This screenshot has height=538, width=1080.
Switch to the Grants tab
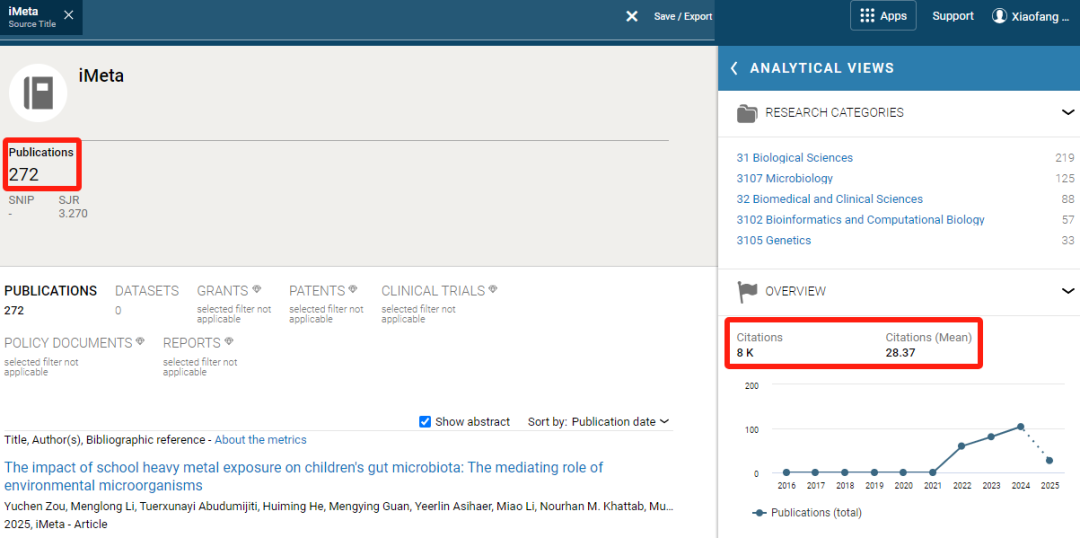[x=223, y=291]
